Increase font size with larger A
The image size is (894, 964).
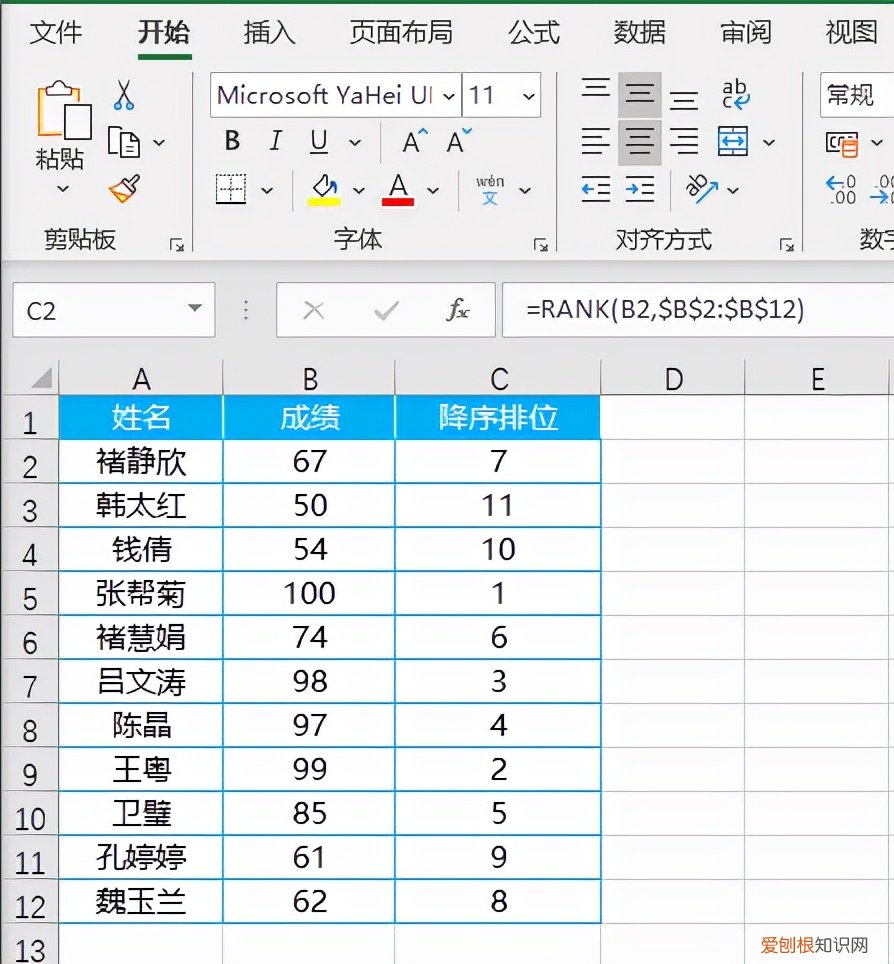pos(415,141)
